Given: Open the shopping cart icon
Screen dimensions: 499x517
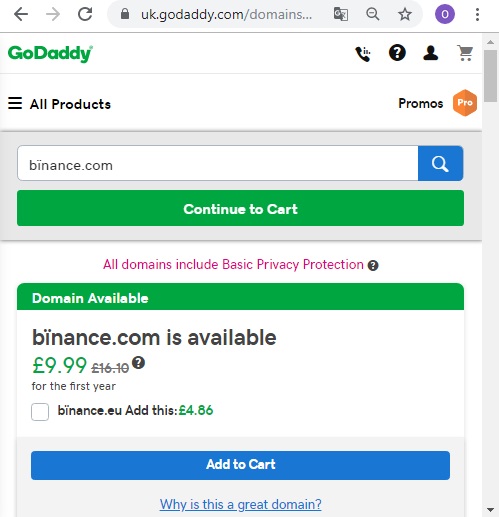Looking at the screenshot, I should (x=465, y=53).
